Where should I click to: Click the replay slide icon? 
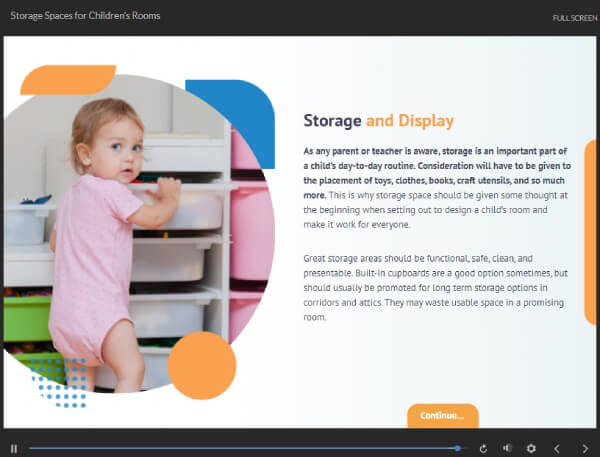[484, 449]
